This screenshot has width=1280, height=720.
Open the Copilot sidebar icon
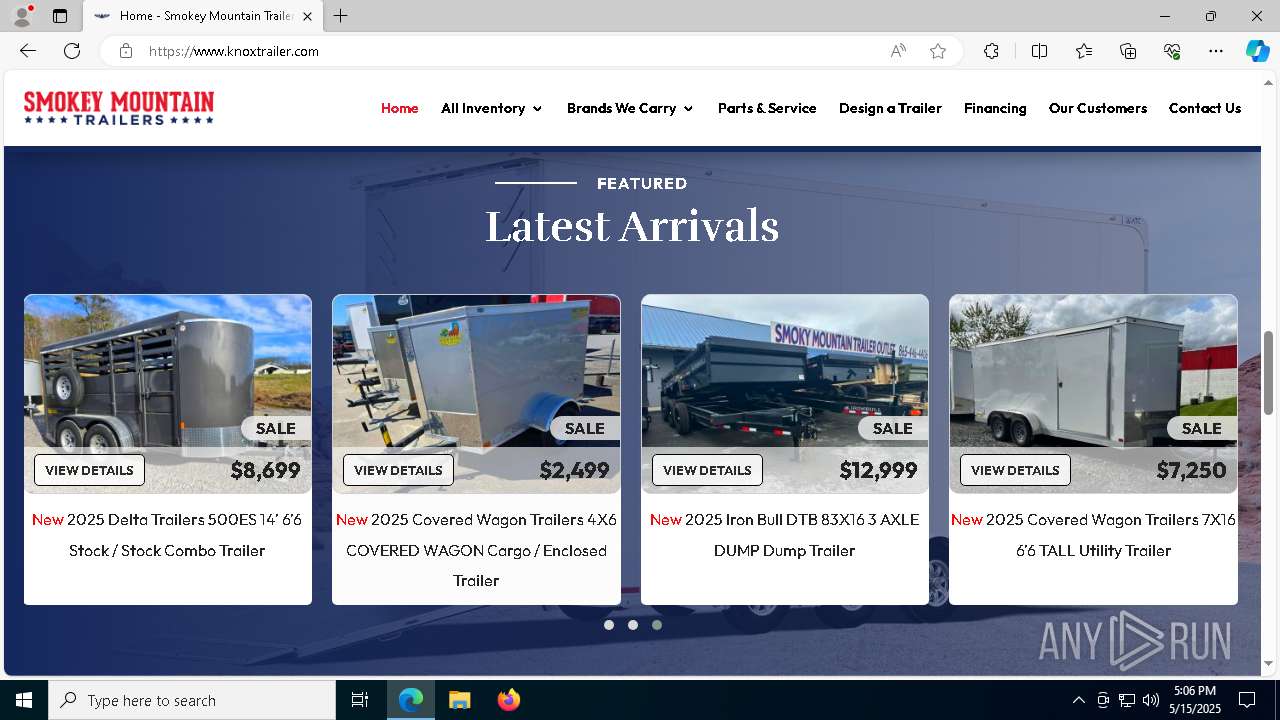pos(1257,51)
